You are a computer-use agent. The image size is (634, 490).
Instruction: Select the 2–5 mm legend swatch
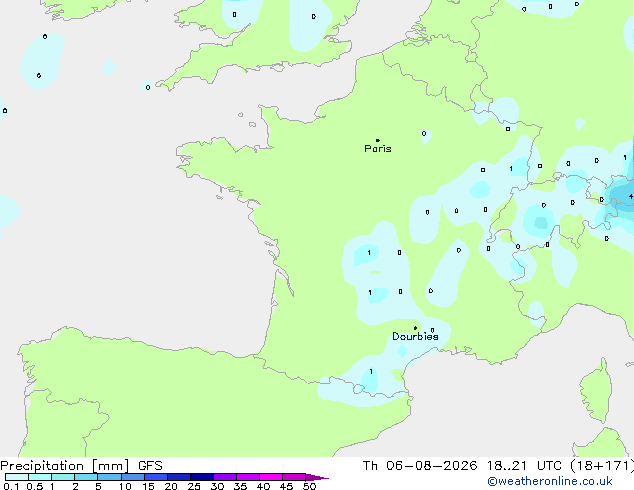[x=86, y=477]
